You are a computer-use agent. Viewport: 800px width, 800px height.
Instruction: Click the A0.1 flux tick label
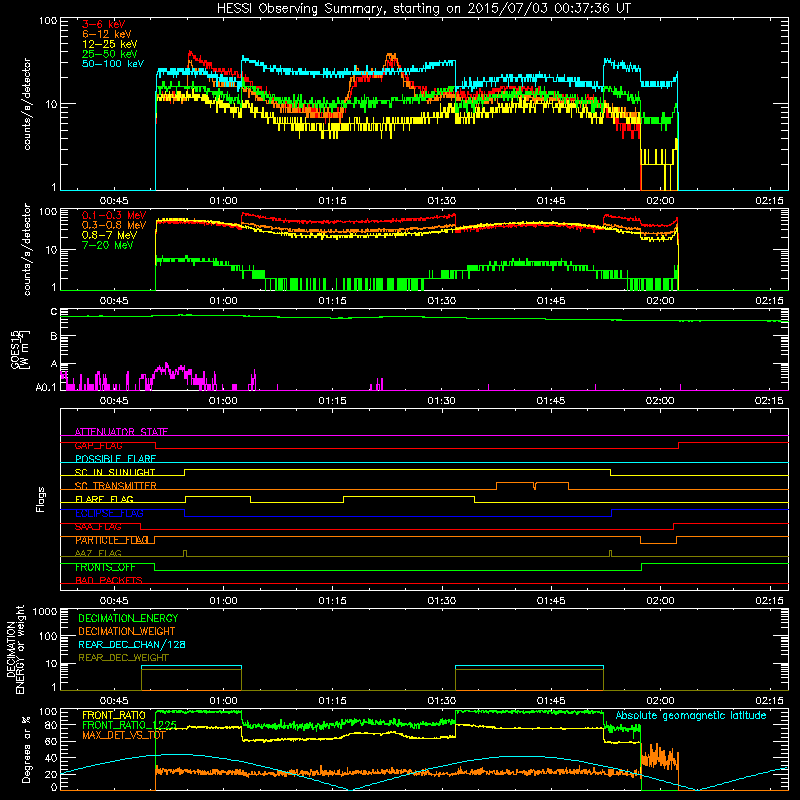46,387
